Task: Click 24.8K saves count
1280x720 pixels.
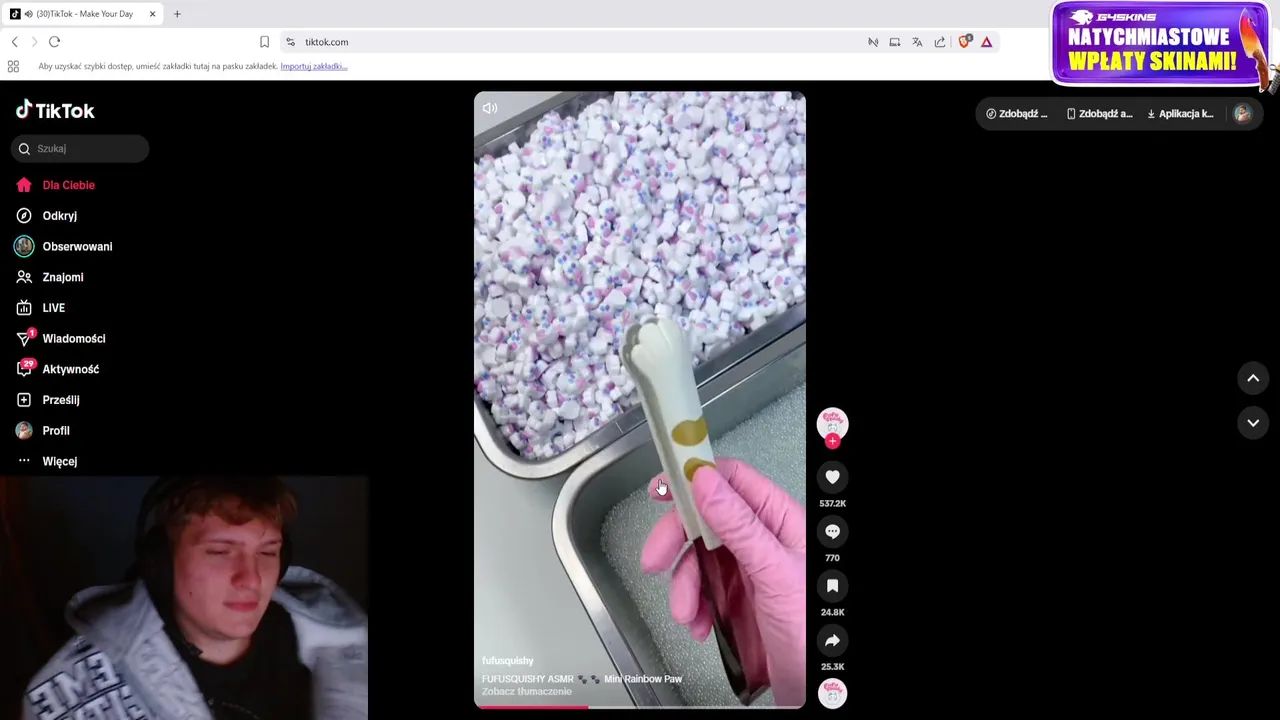Action: (x=832, y=612)
